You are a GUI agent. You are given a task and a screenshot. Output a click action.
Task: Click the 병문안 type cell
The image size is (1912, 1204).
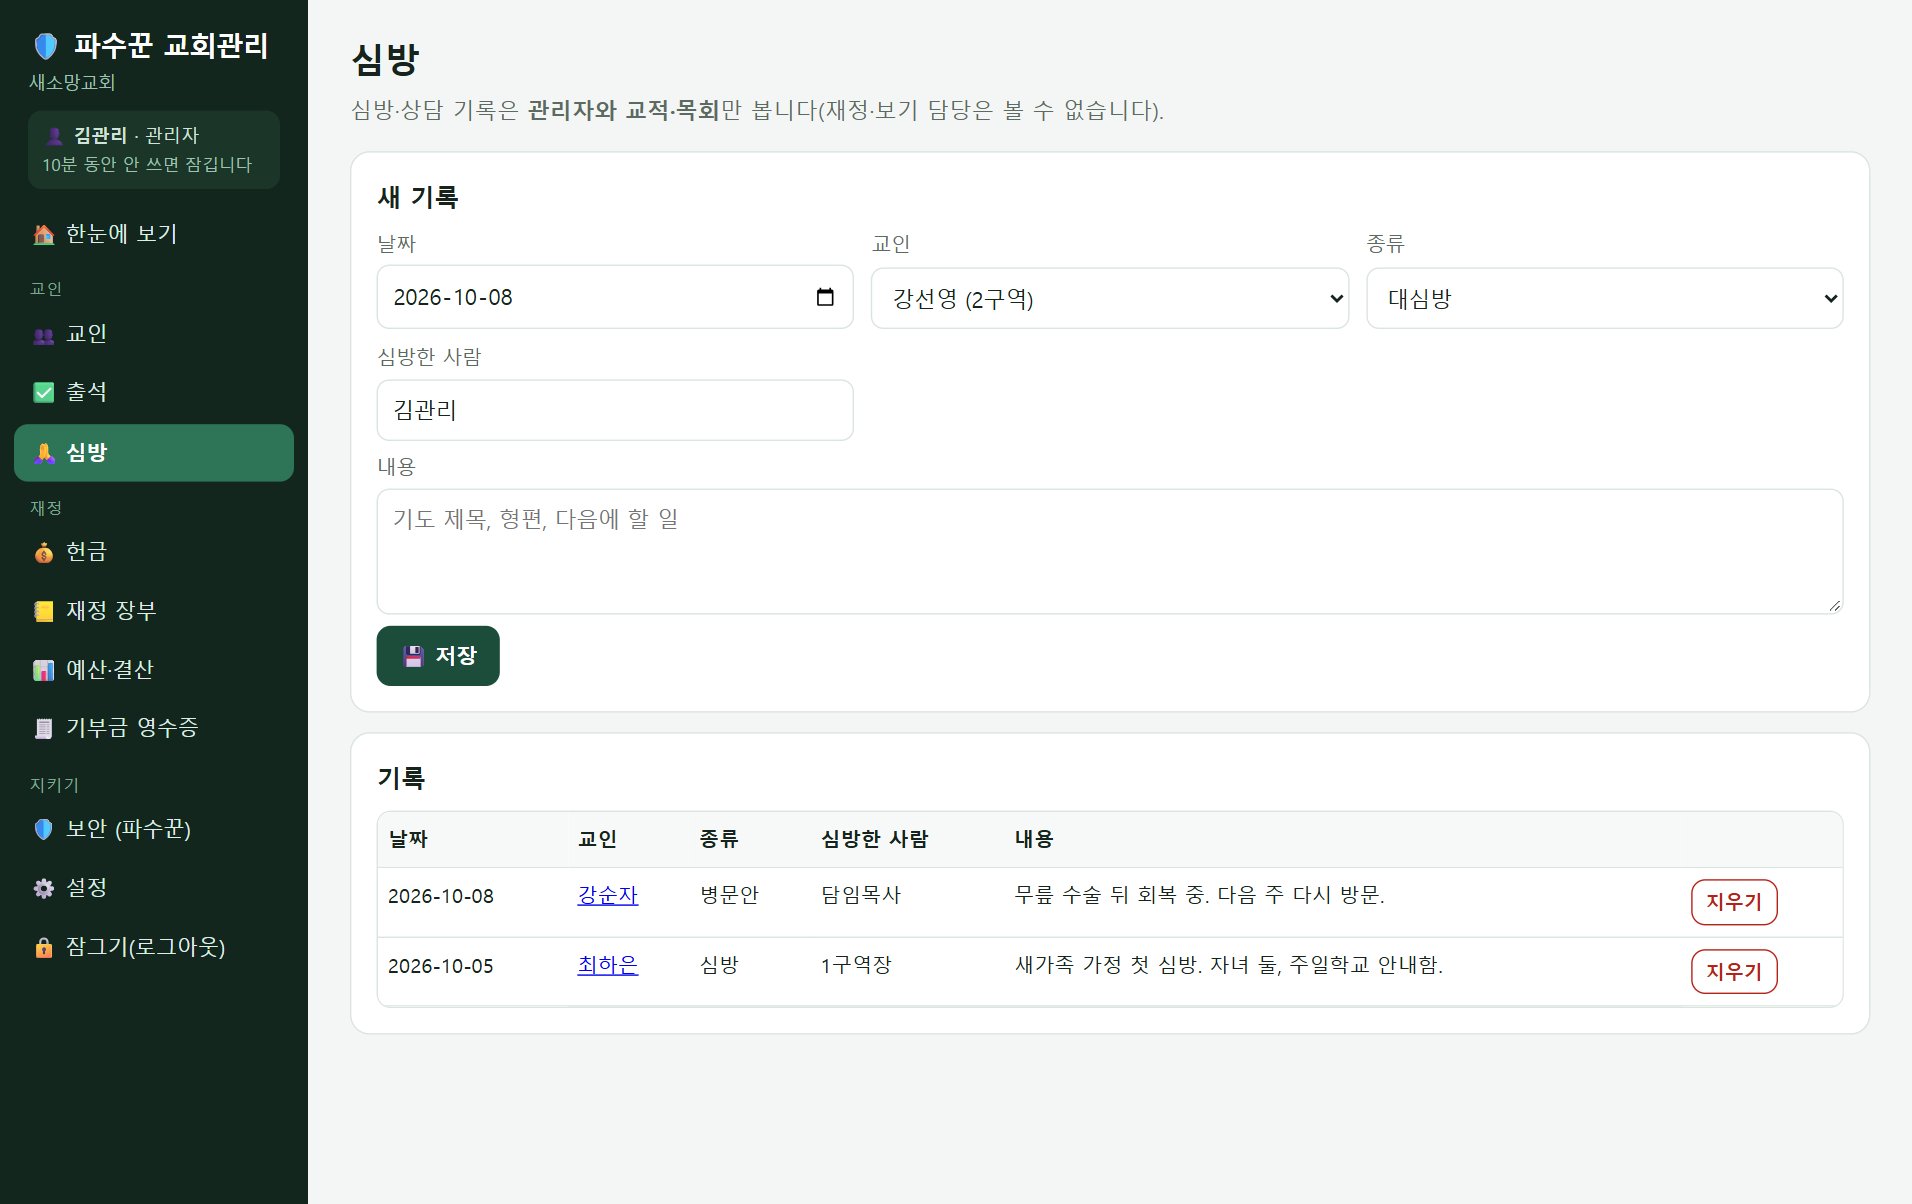pos(729,895)
